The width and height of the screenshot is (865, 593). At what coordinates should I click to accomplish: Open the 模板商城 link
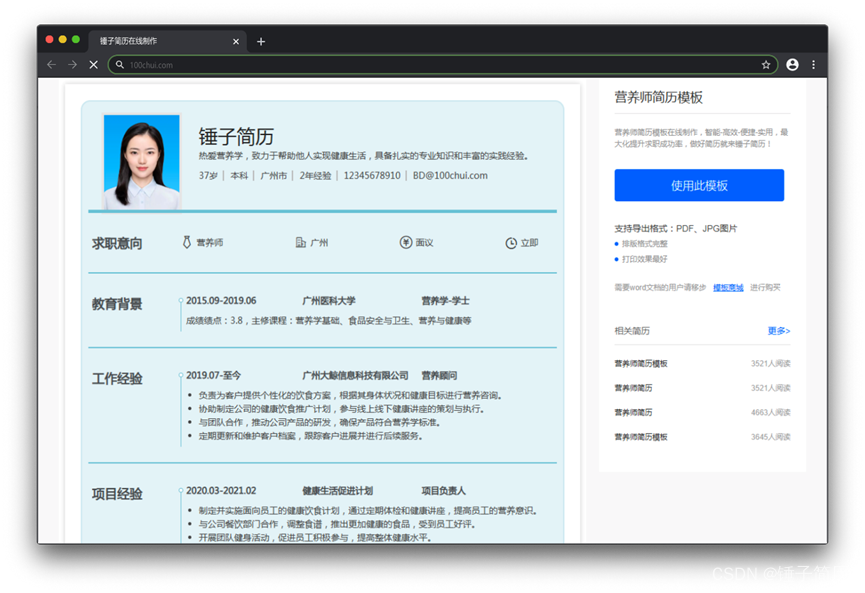point(728,287)
